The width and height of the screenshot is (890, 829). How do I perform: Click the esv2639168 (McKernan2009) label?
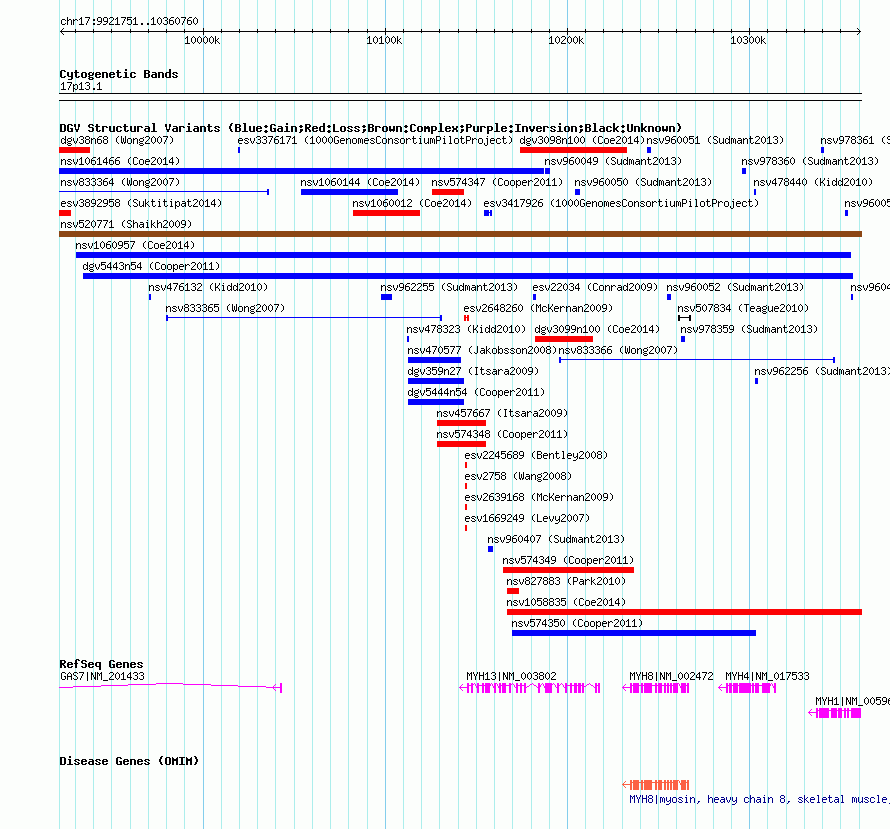click(539, 497)
